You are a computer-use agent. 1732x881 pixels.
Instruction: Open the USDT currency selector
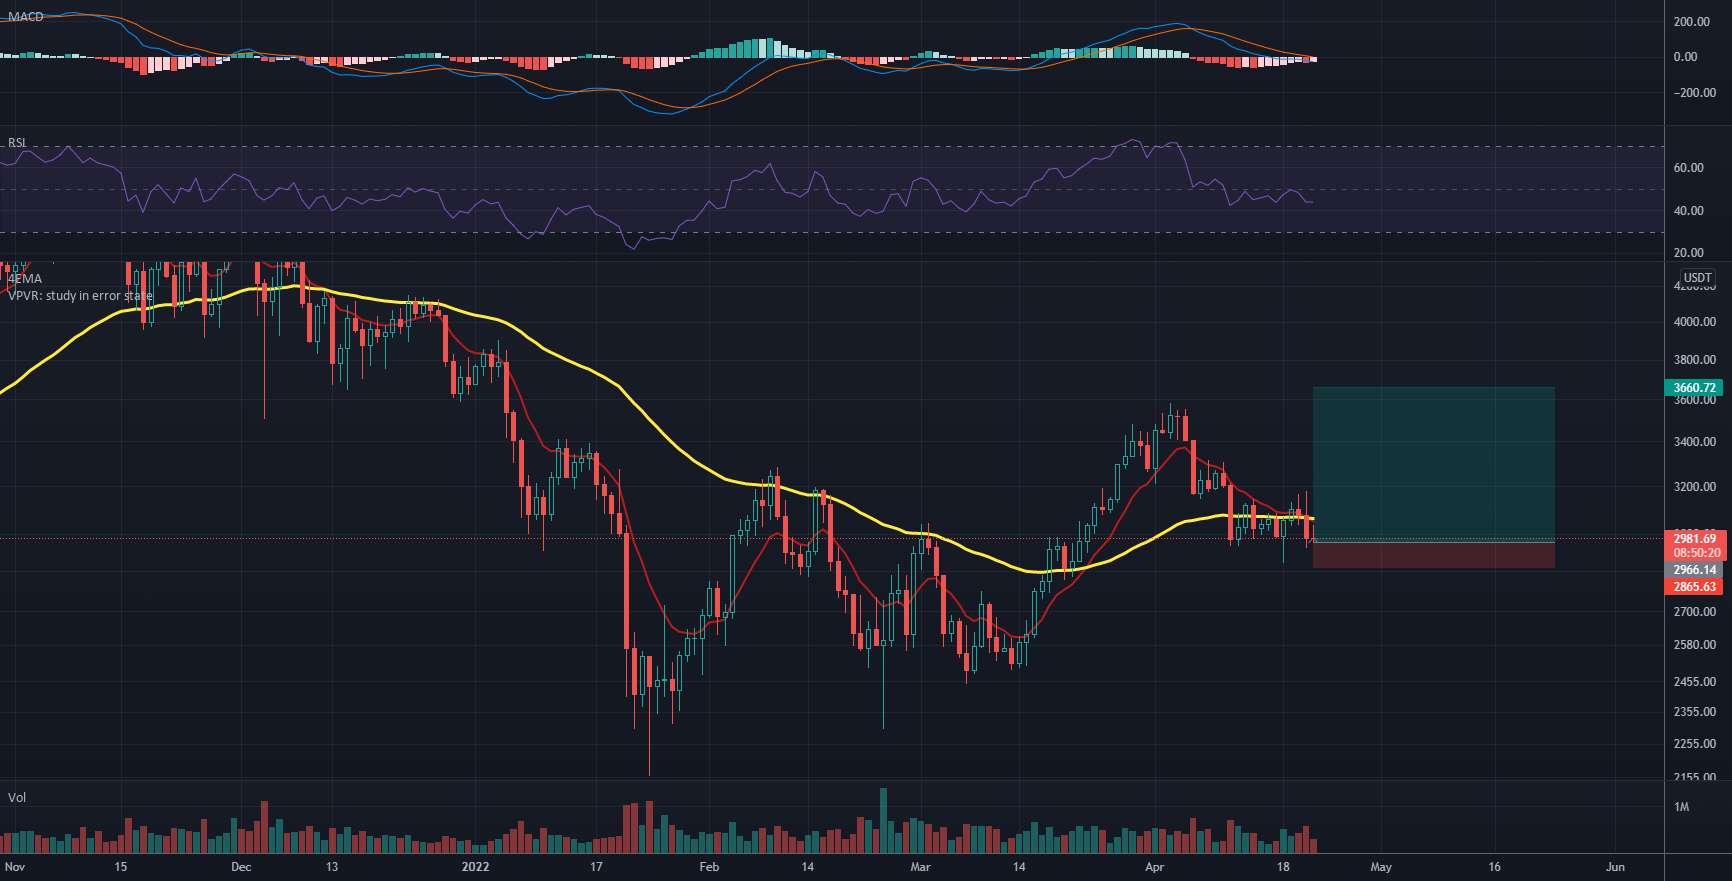pos(1697,278)
